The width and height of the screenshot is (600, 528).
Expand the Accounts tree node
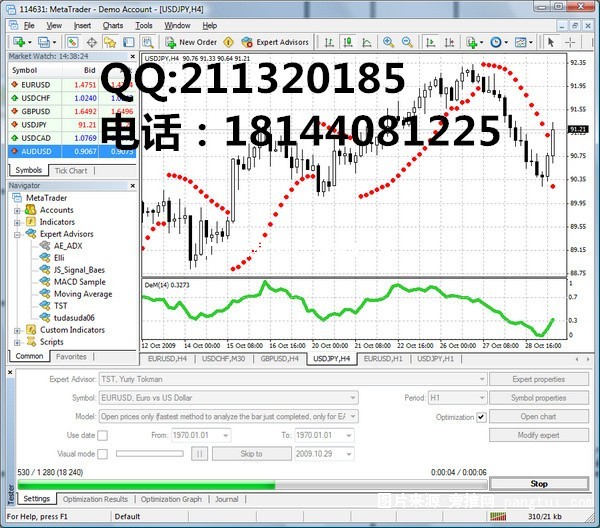(17, 210)
